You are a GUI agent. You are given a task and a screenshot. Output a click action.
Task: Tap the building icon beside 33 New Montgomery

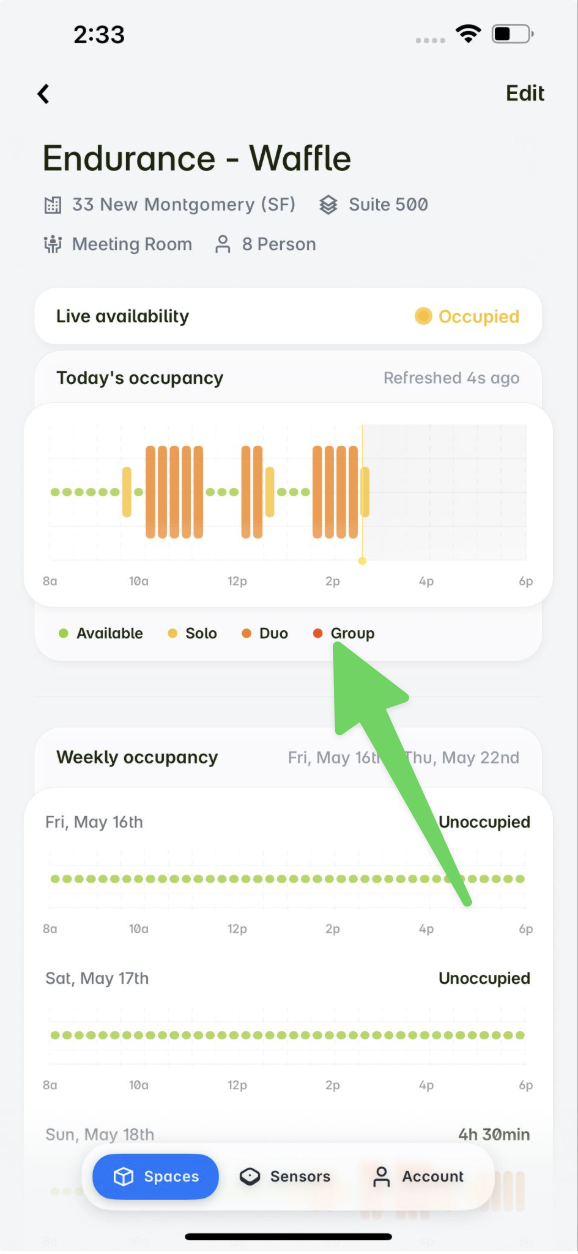click(x=53, y=205)
